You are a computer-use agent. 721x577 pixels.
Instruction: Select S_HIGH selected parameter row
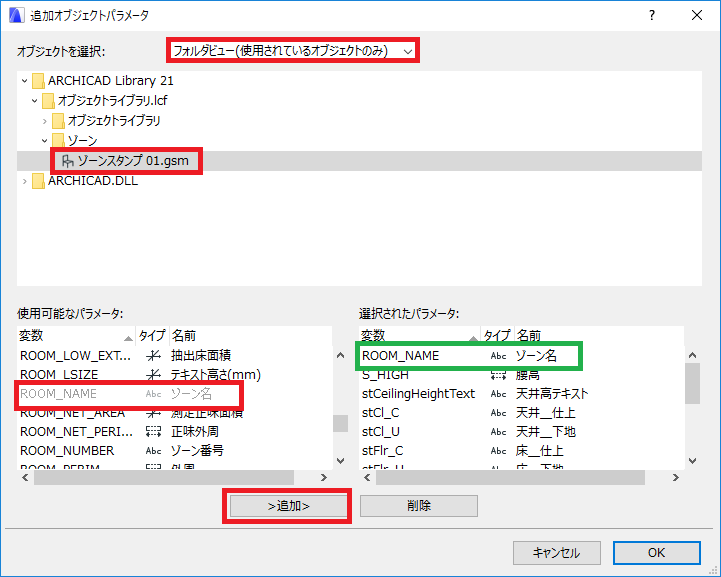521,375
